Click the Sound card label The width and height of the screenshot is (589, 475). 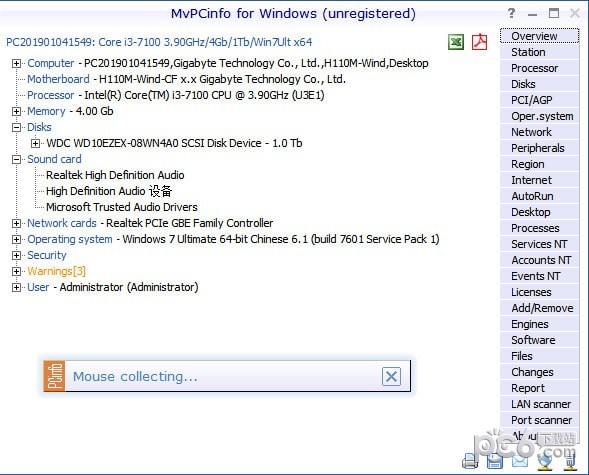coord(54,159)
